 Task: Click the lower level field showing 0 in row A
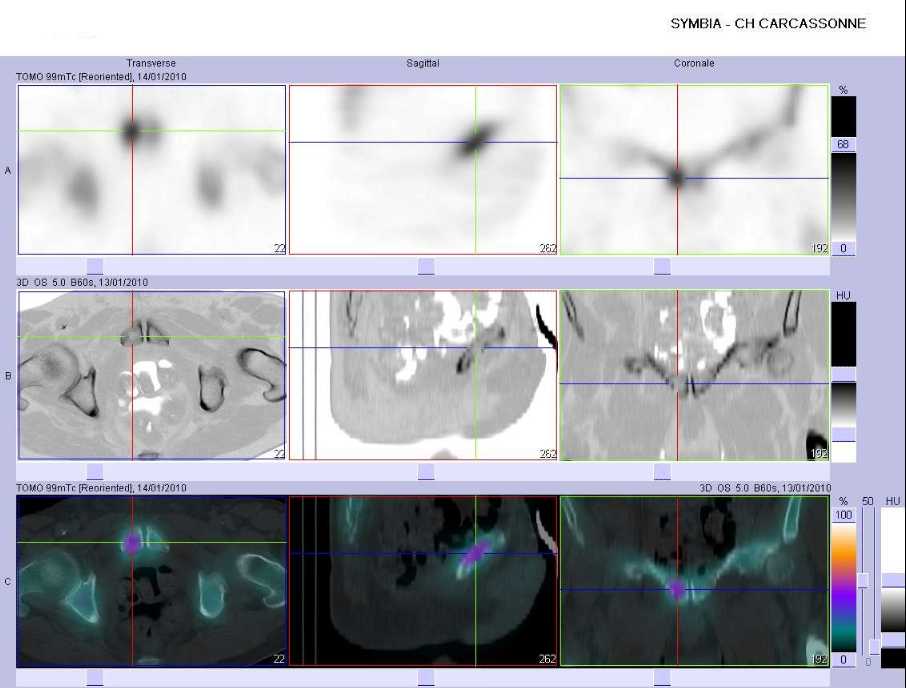(x=843, y=248)
